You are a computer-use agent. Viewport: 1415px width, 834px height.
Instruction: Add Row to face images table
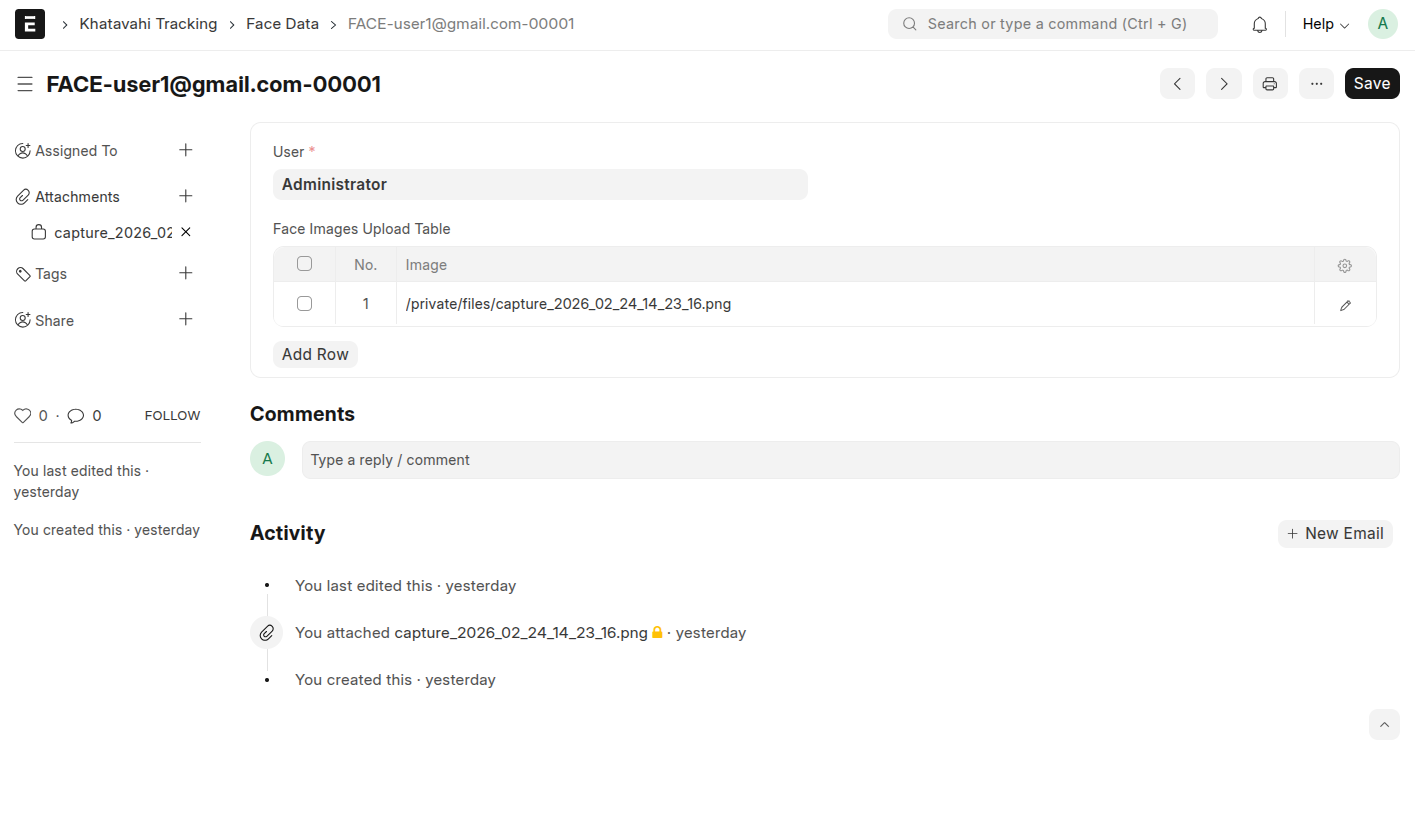tap(315, 354)
